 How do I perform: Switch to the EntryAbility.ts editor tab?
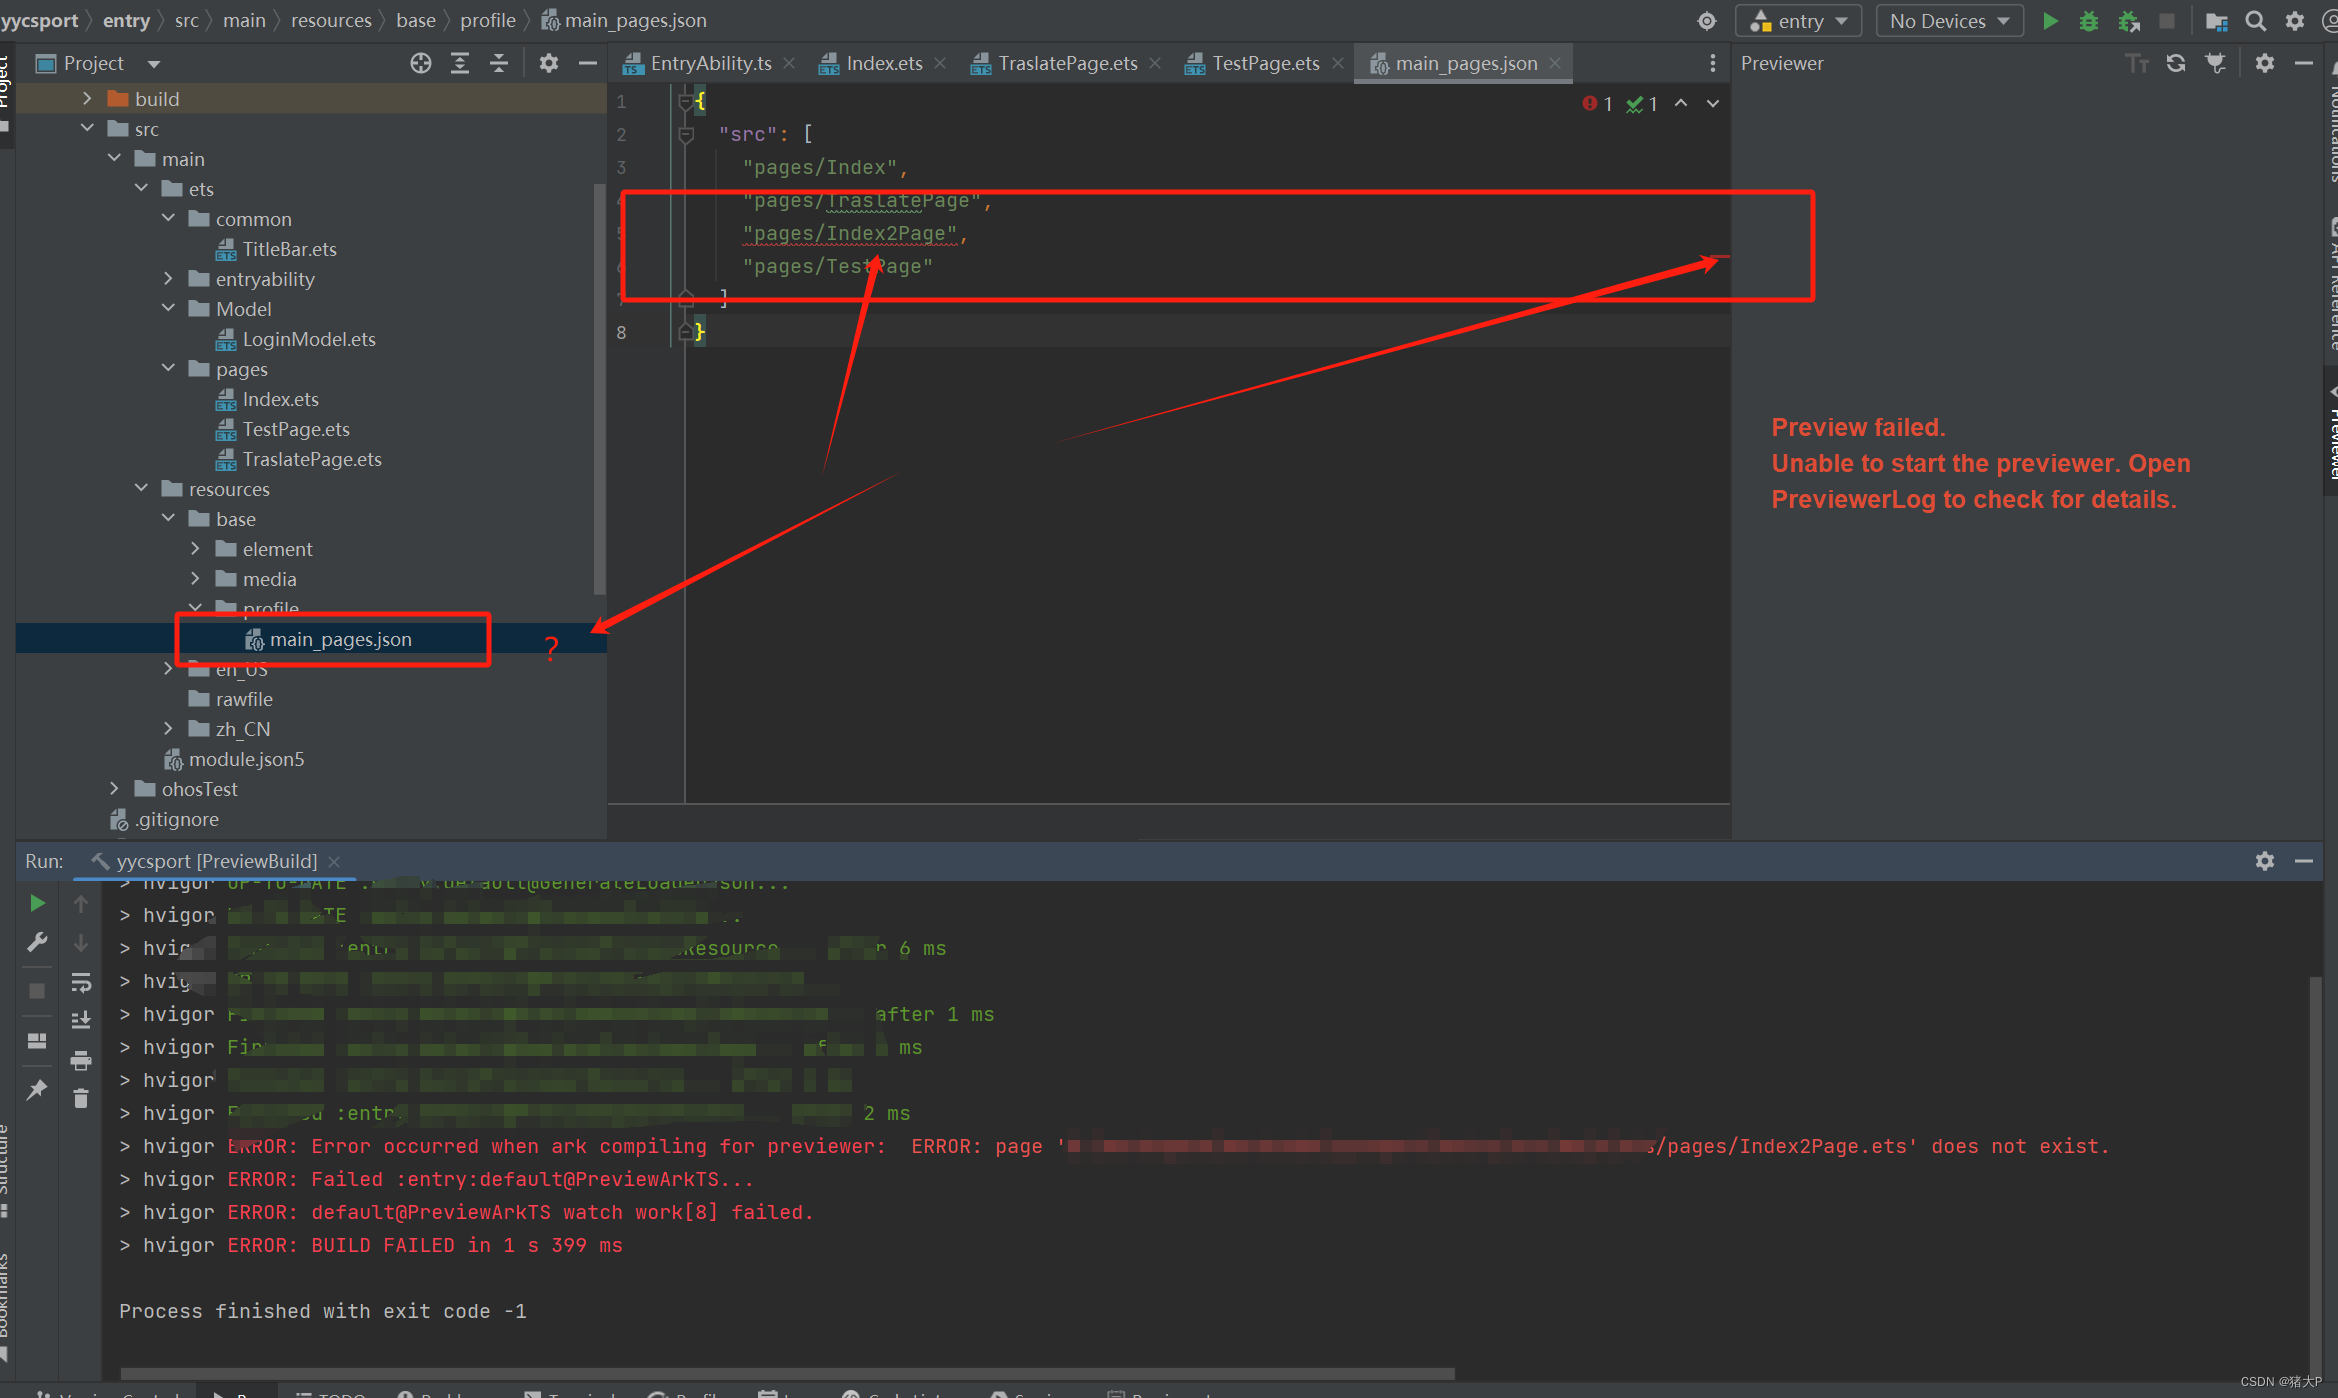(710, 62)
